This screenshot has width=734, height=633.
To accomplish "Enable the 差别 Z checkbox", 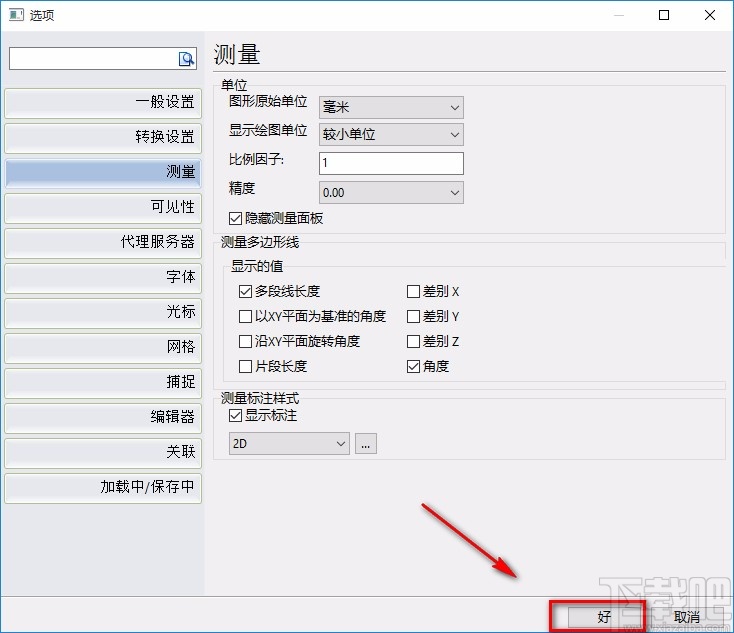I will tap(413, 341).
